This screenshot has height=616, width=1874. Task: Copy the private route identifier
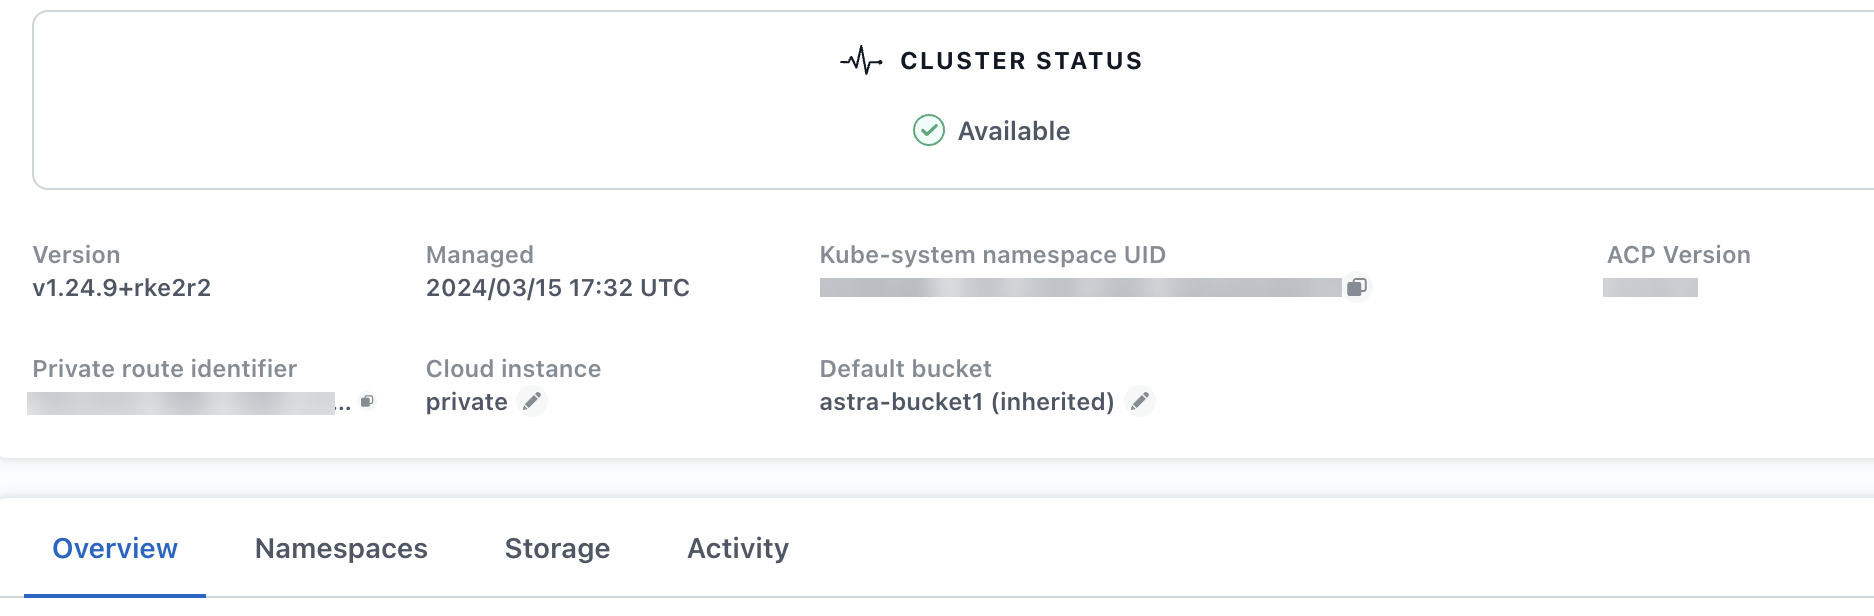[367, 402]
